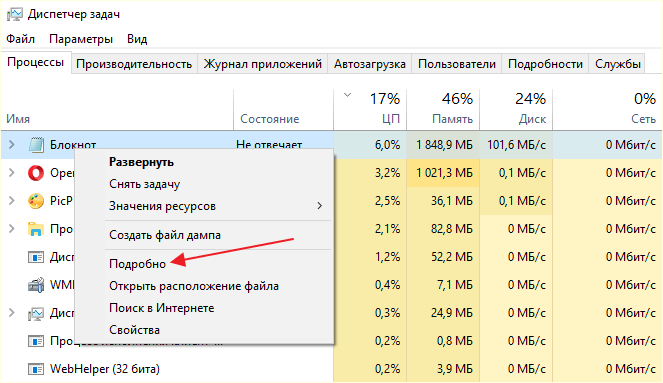This screenshot has width=663, height=383.
Task: Choose Поиск в Интернете menu entry
Action: point(162,308)
